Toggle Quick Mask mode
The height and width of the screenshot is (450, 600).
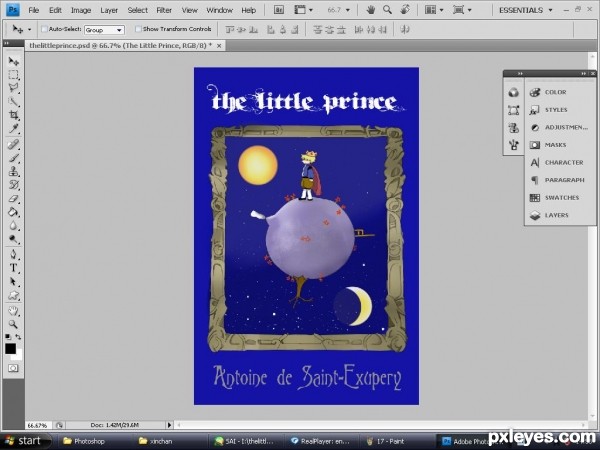click(13, 368)
